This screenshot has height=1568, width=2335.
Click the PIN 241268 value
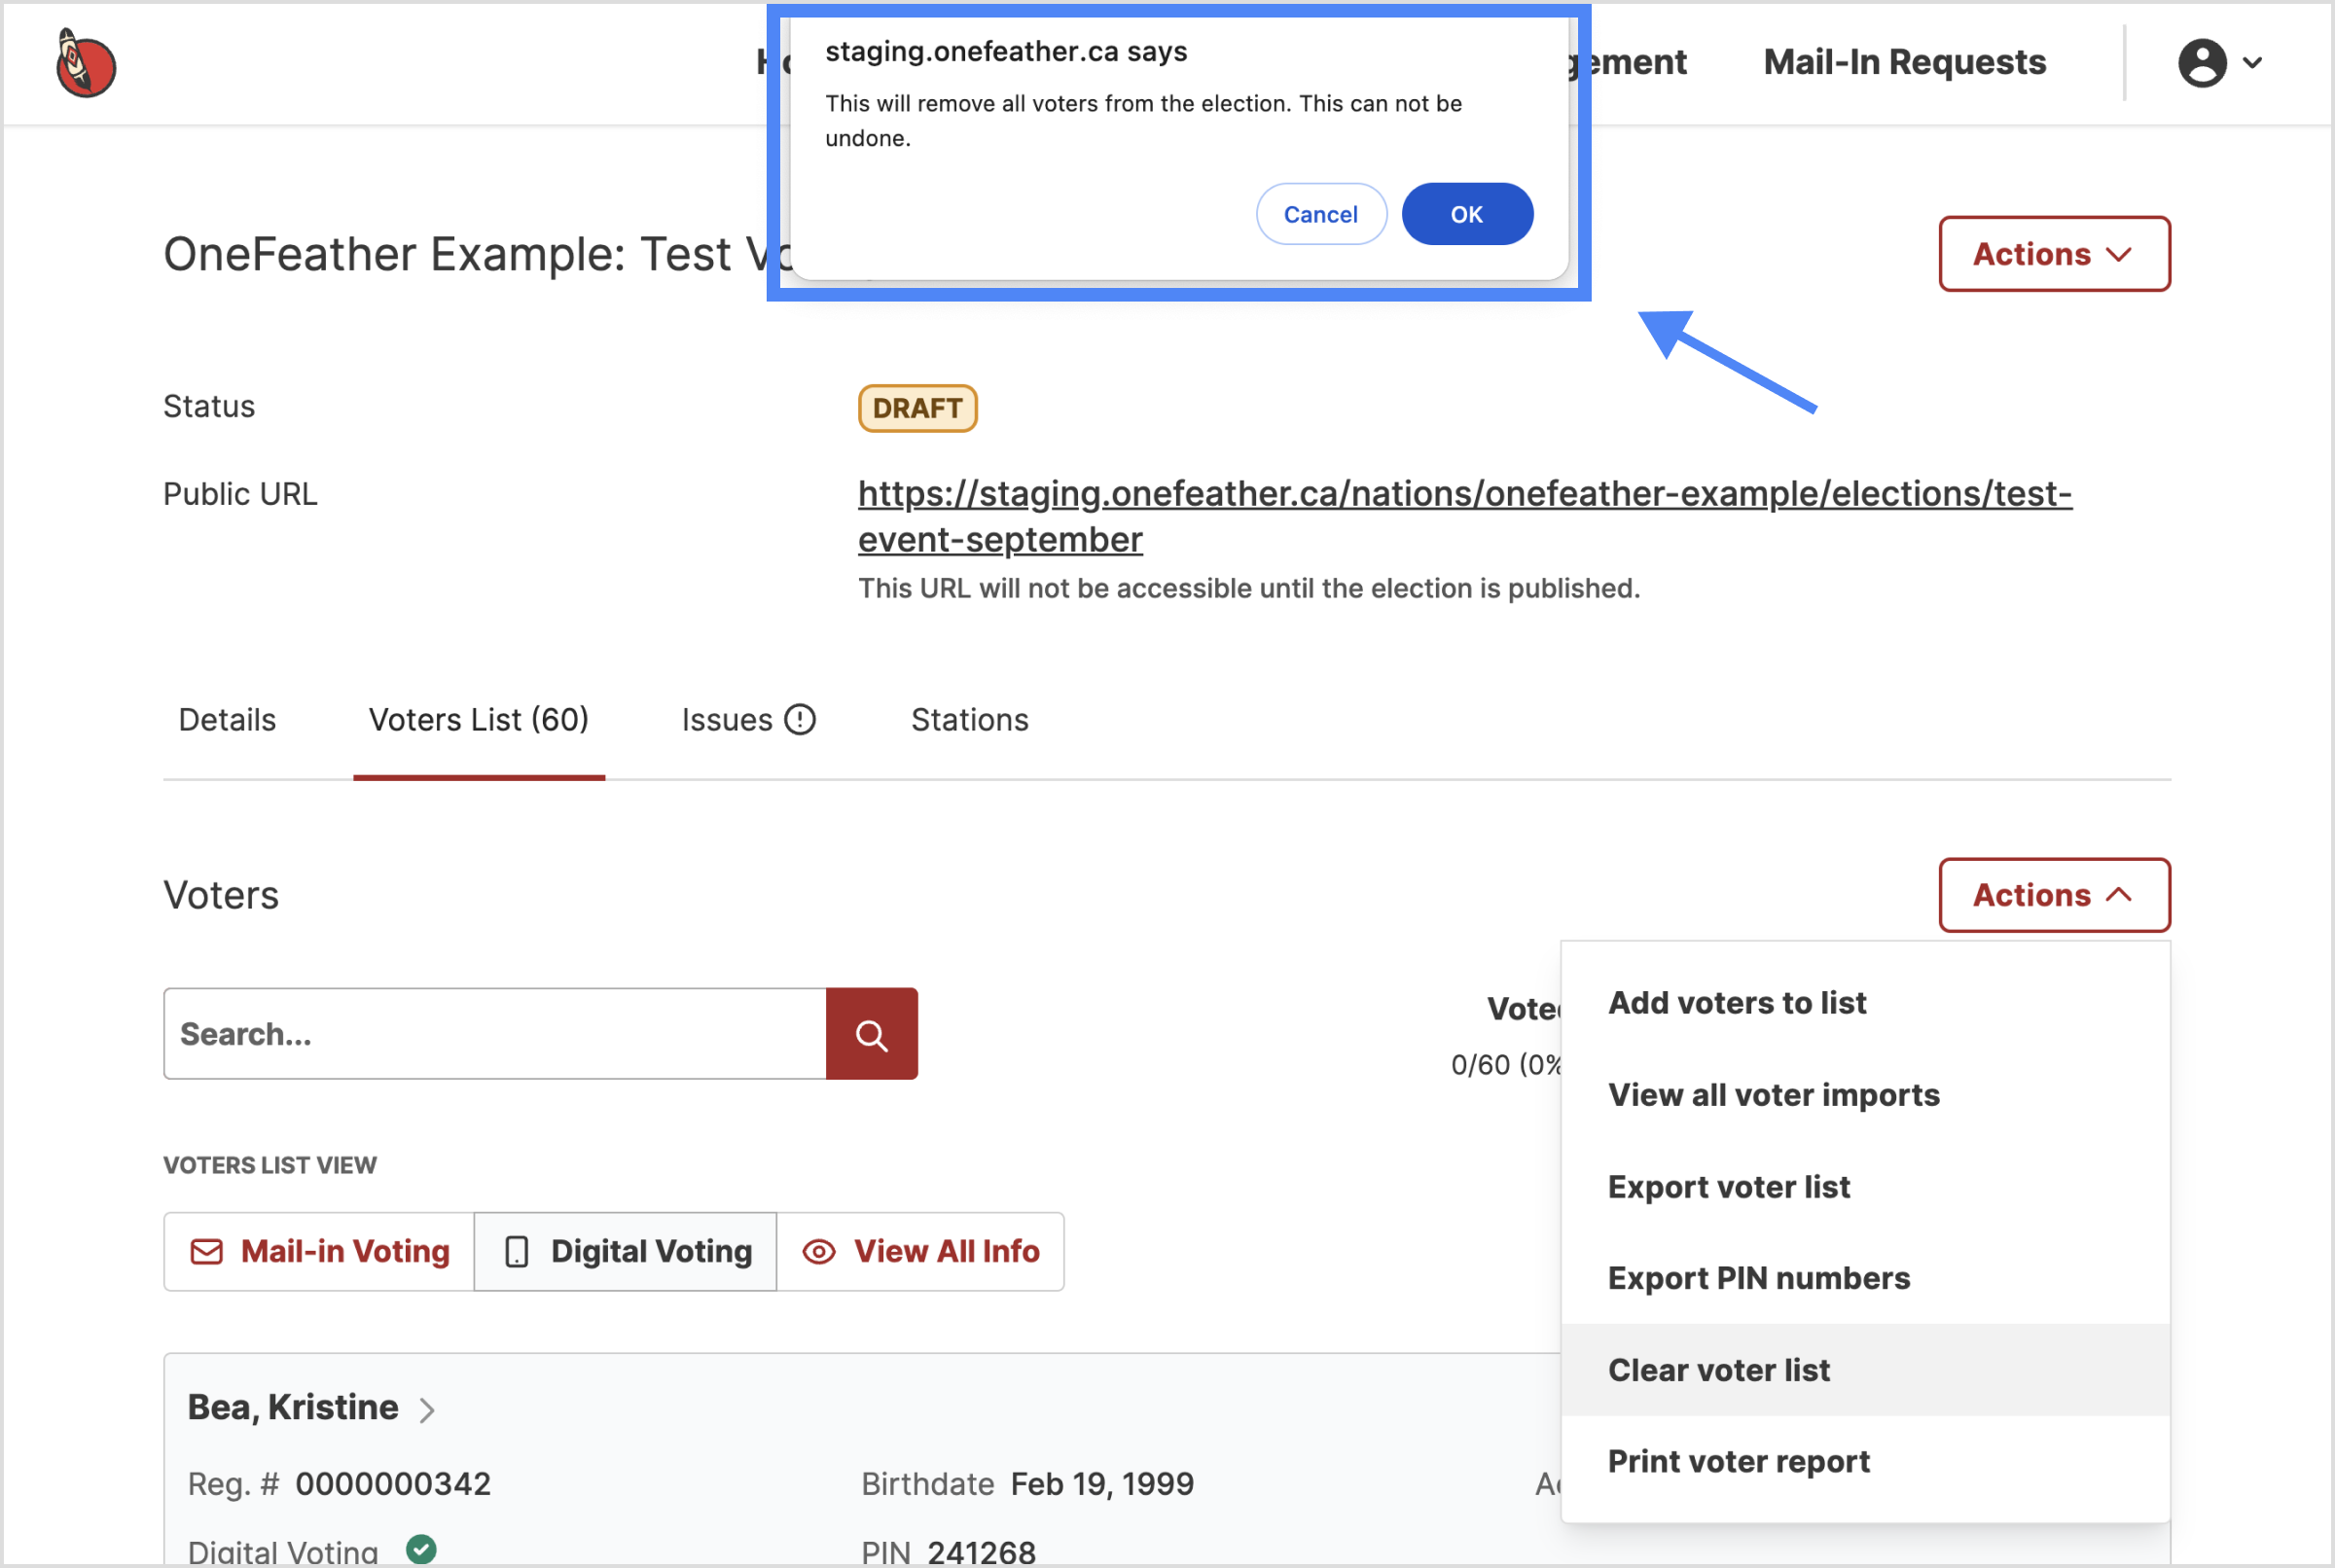[981, 1552]
